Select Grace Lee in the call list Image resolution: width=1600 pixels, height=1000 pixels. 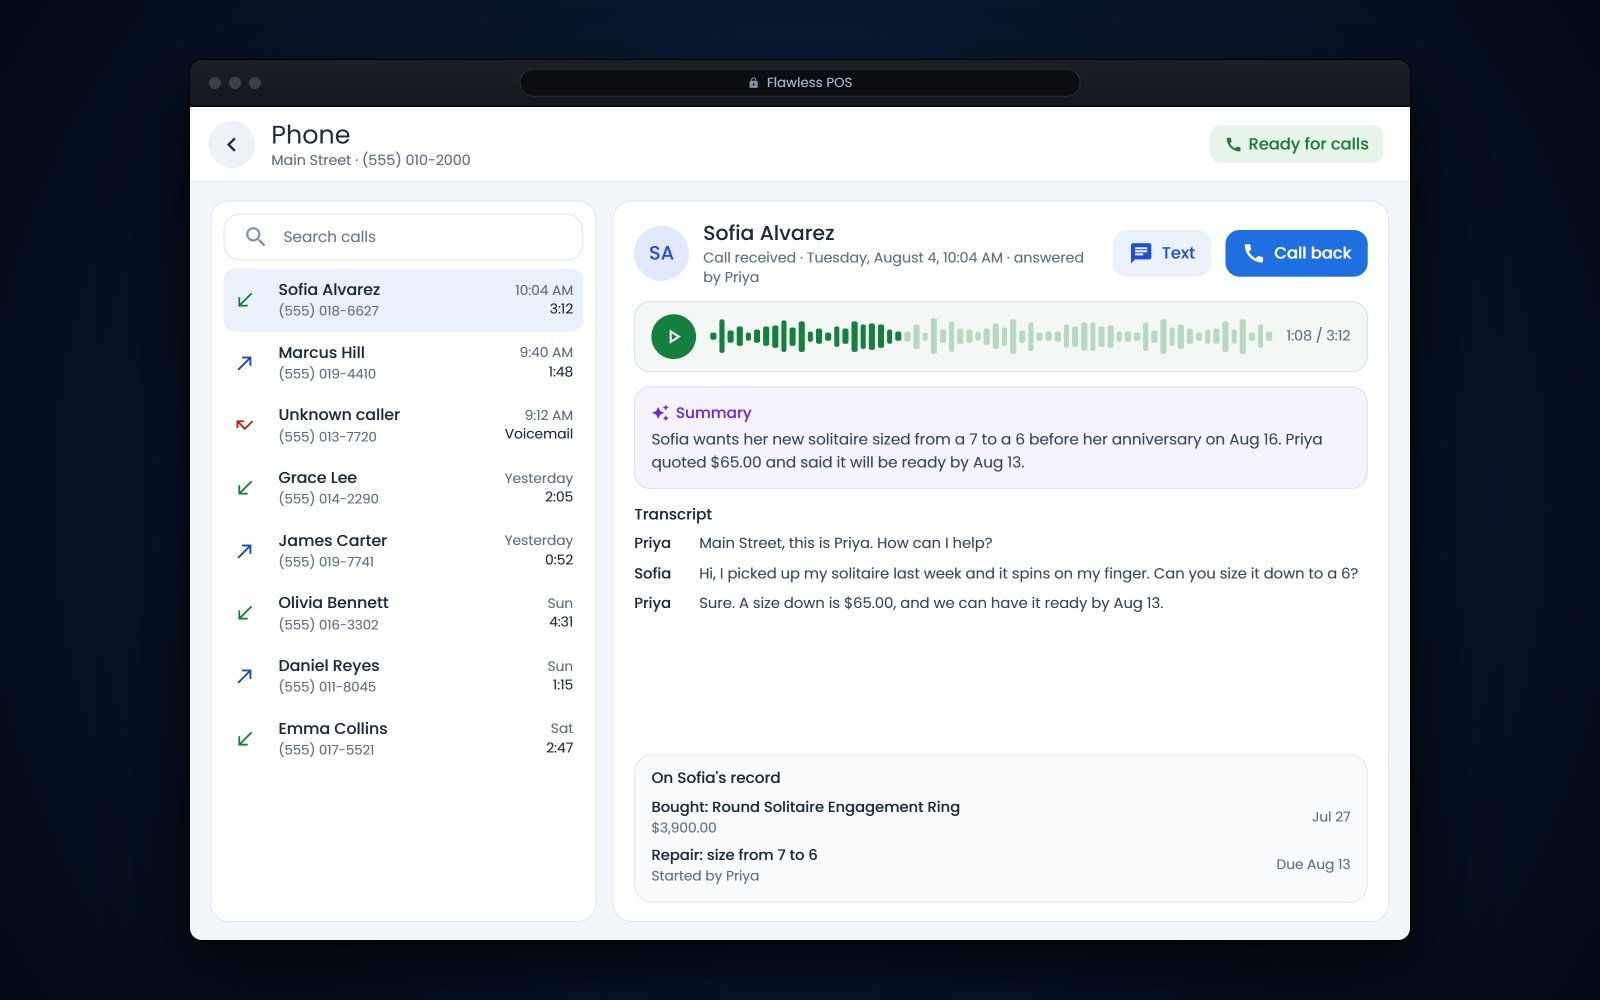pyautogui.click(x=403, y=488)
